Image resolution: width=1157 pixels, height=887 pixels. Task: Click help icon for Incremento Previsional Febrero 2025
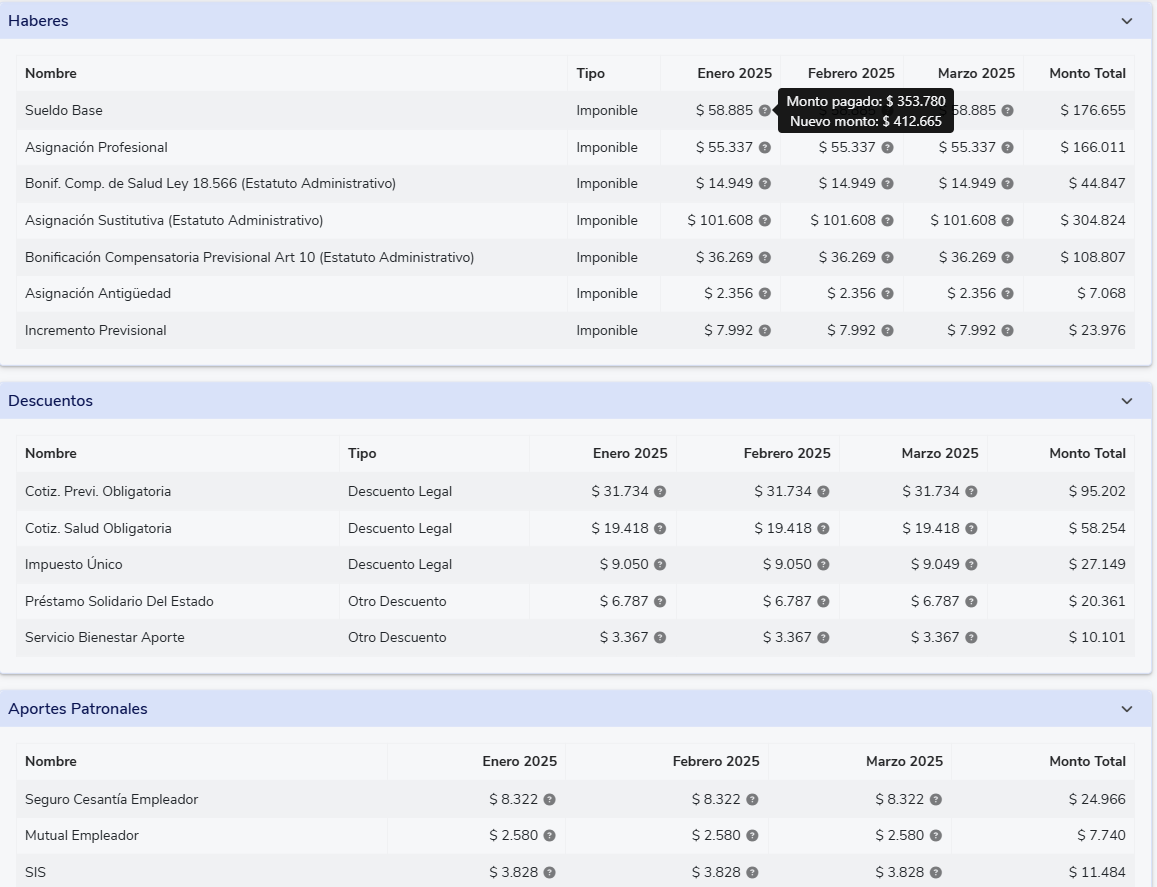[x=888, y=330]
